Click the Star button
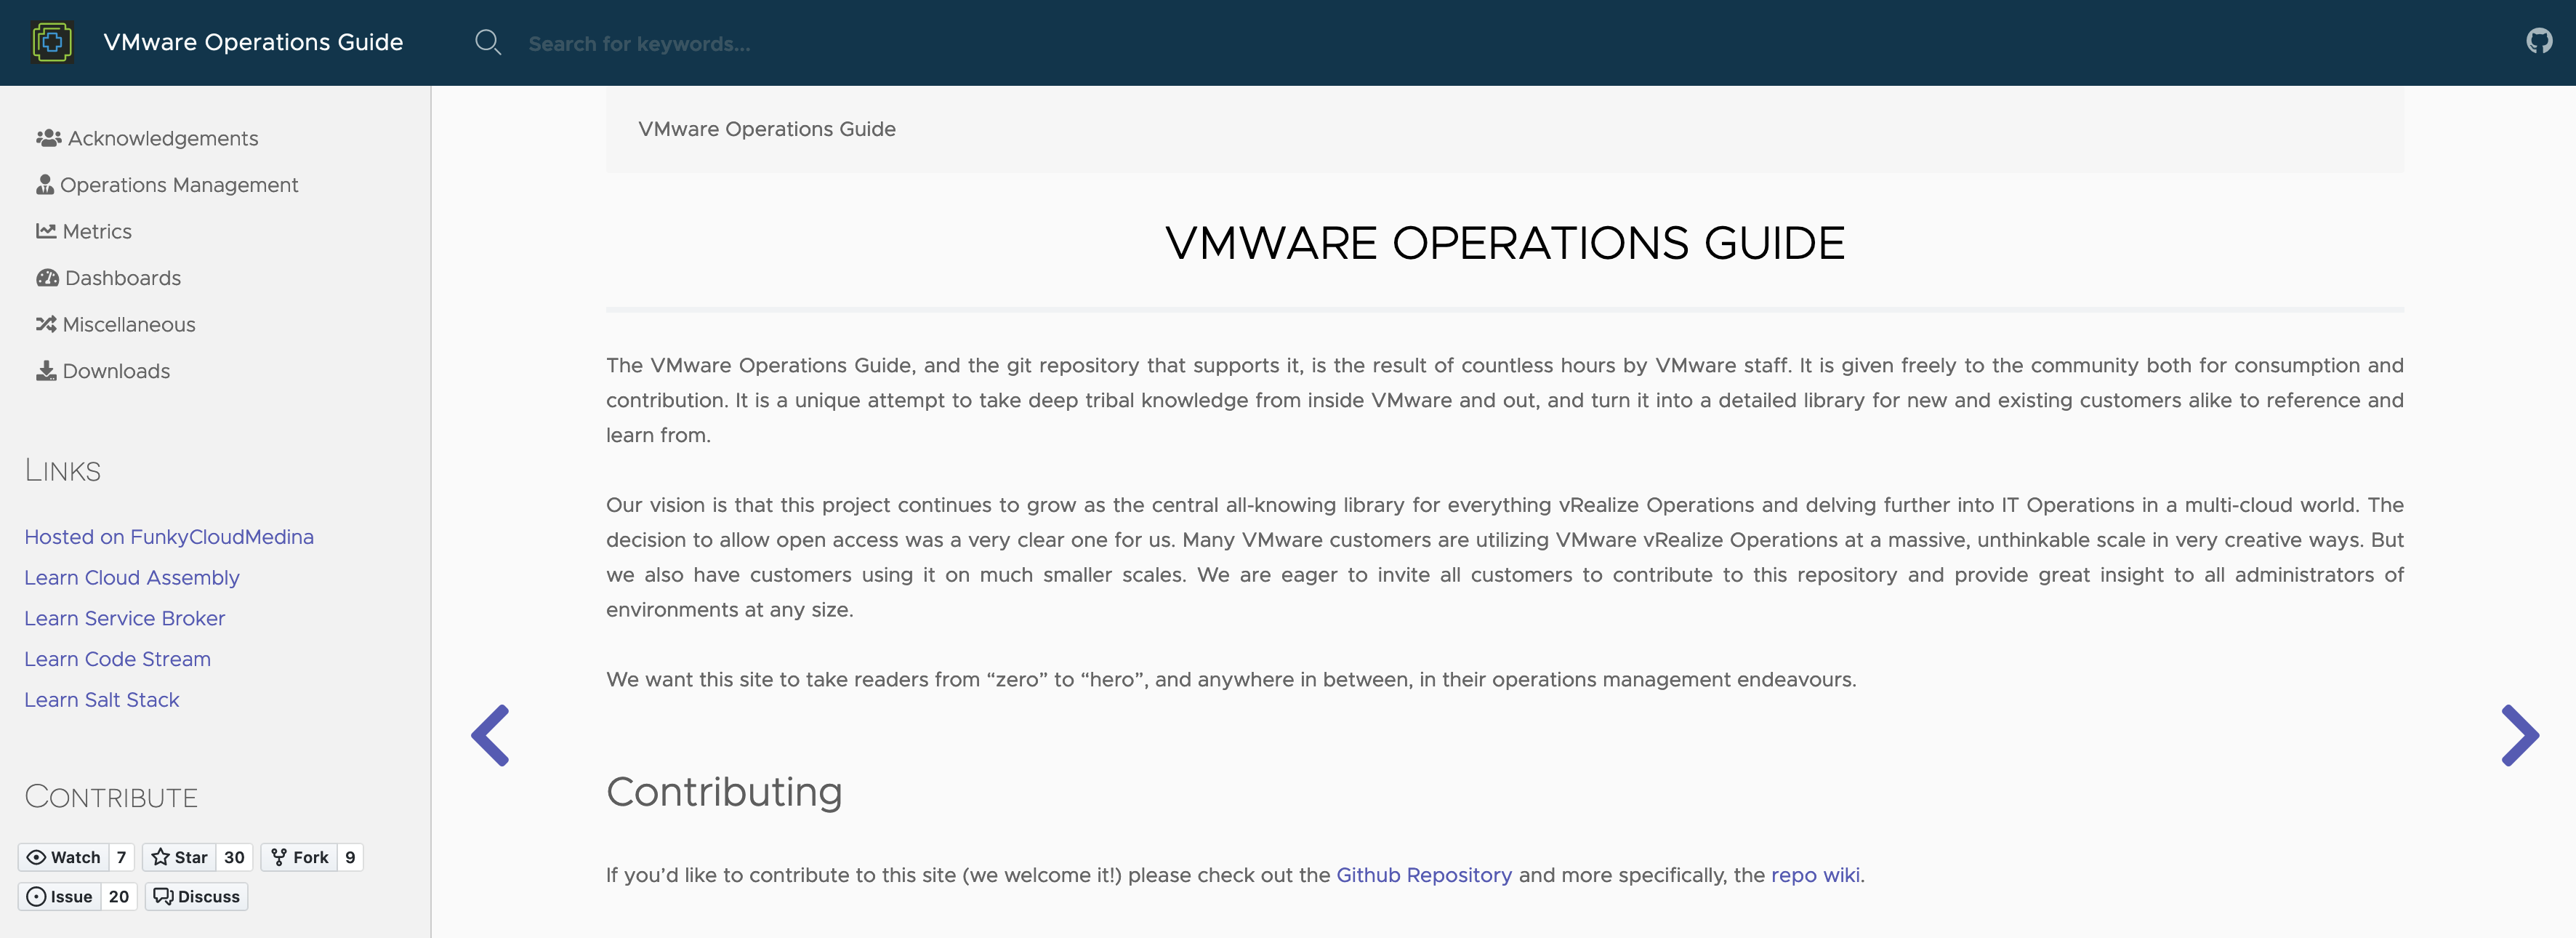 tap(180, 857)
